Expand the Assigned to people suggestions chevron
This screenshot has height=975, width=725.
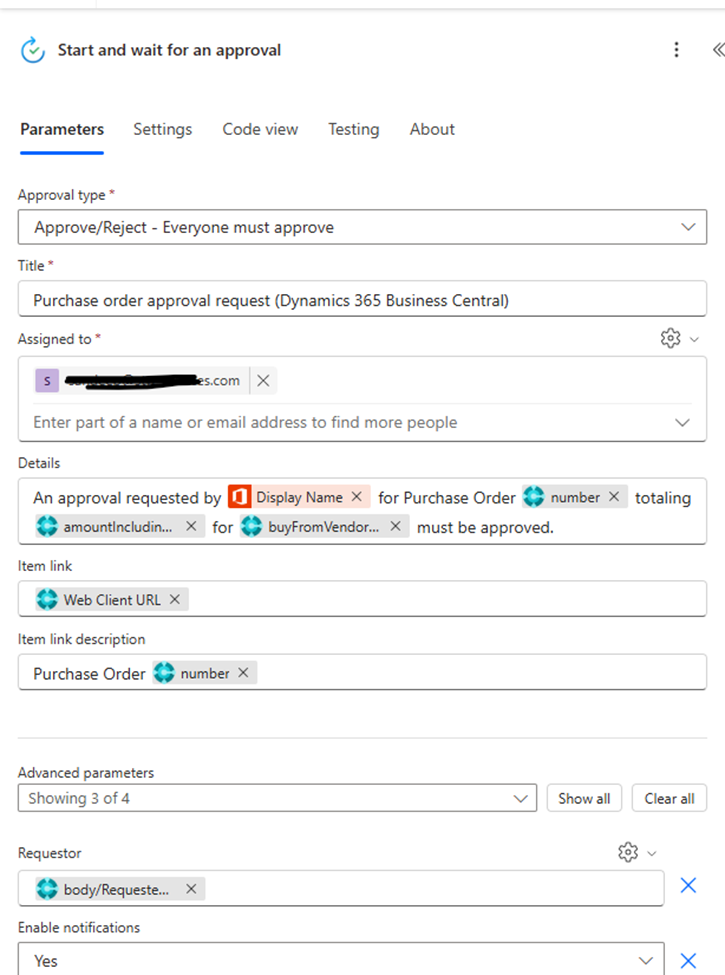click(x=682, y=422)
